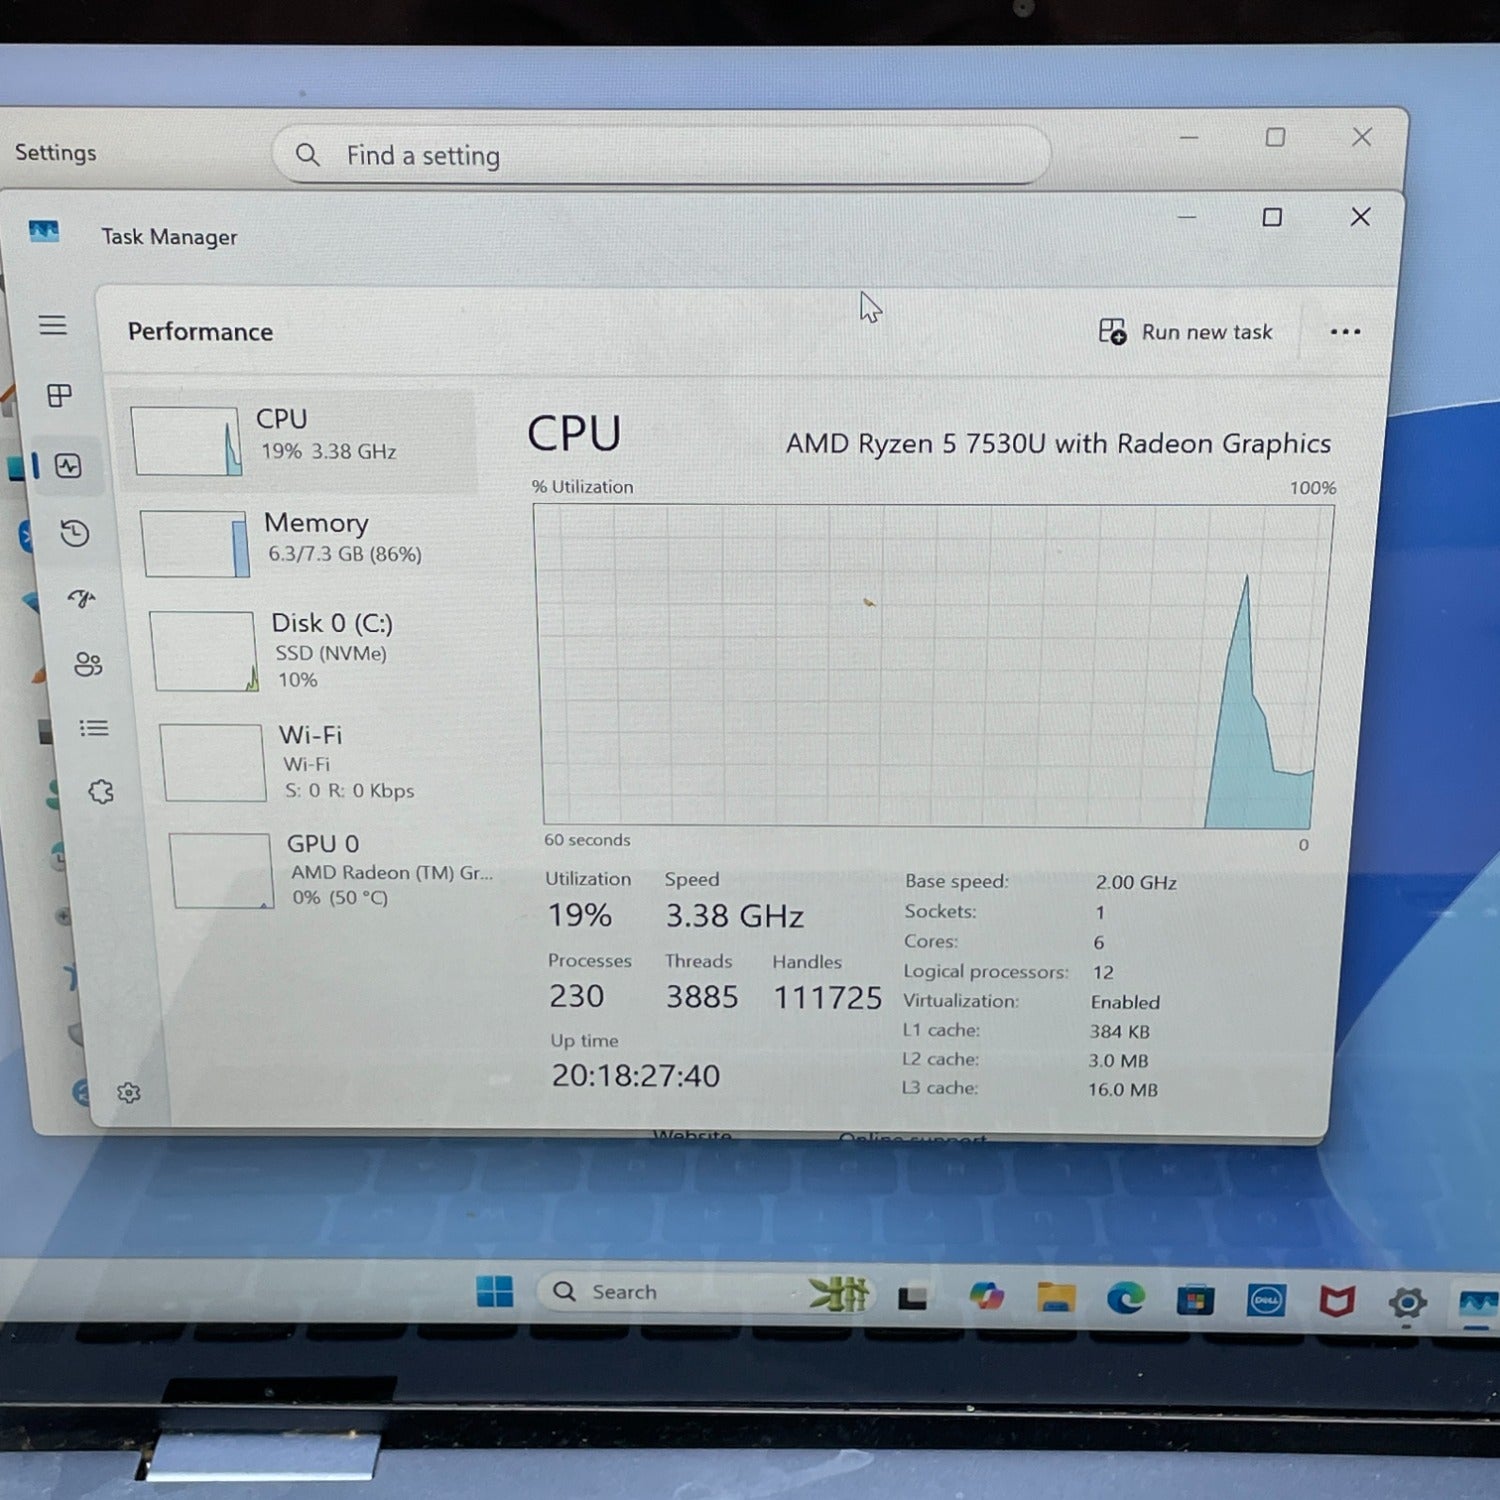Image resolution: width=1500 pixels, height=1500 pixels.
Task: Open Task View on the taskbar
Action: coord(912,1298)
